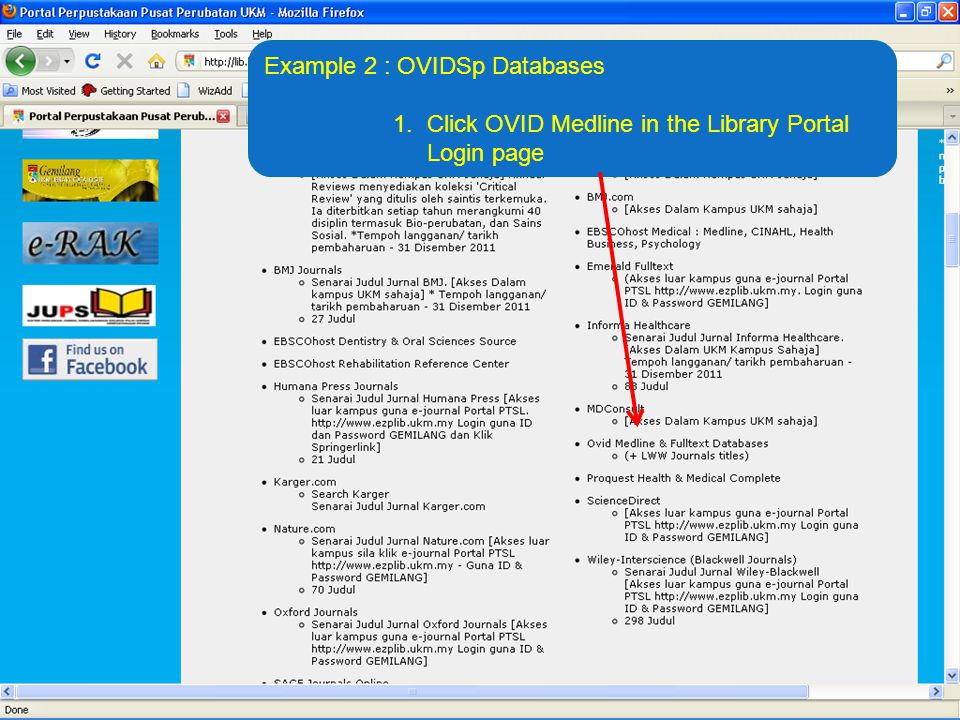The height and width of the screenshot is (720, 960).
Task: Click the '70 Judul' text
Action: [x=332, y=590]
